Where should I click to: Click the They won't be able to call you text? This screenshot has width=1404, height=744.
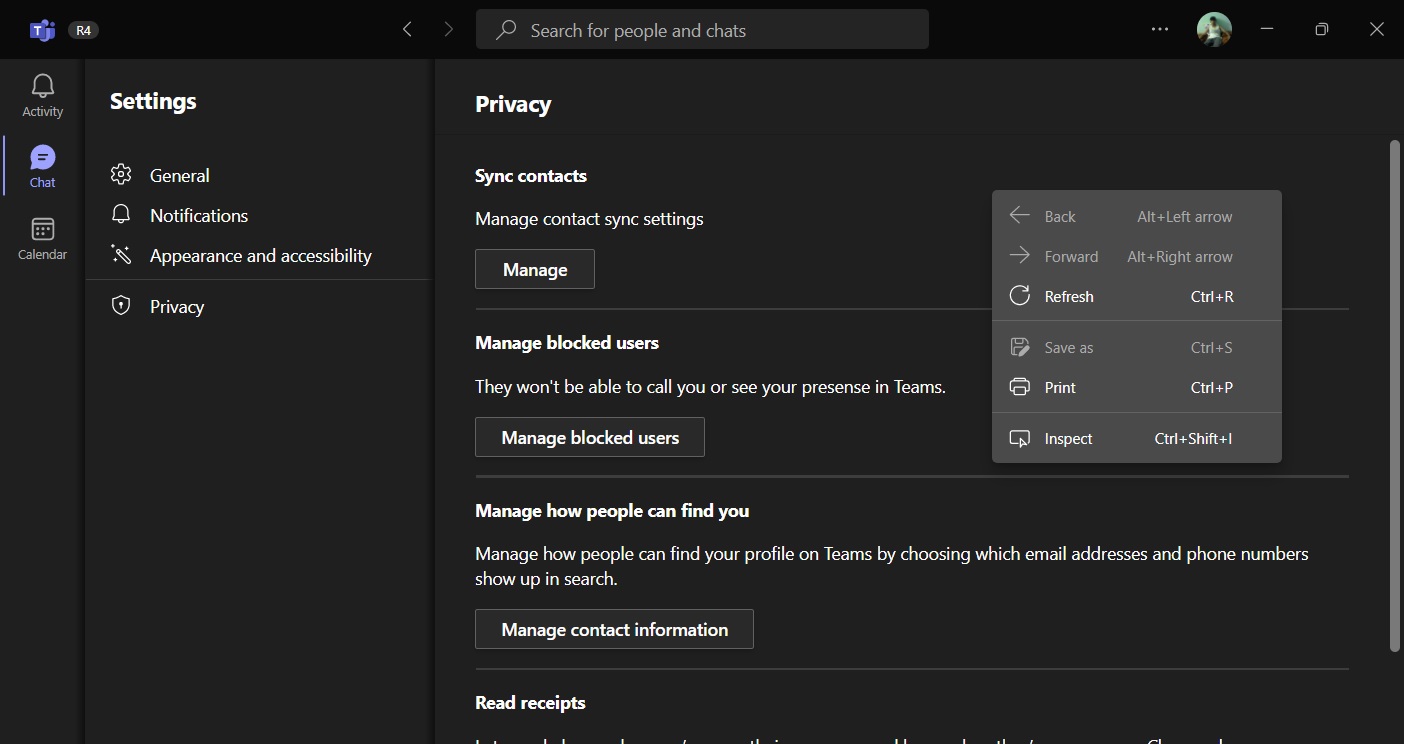pyautogui.click(x=710, y=386)
